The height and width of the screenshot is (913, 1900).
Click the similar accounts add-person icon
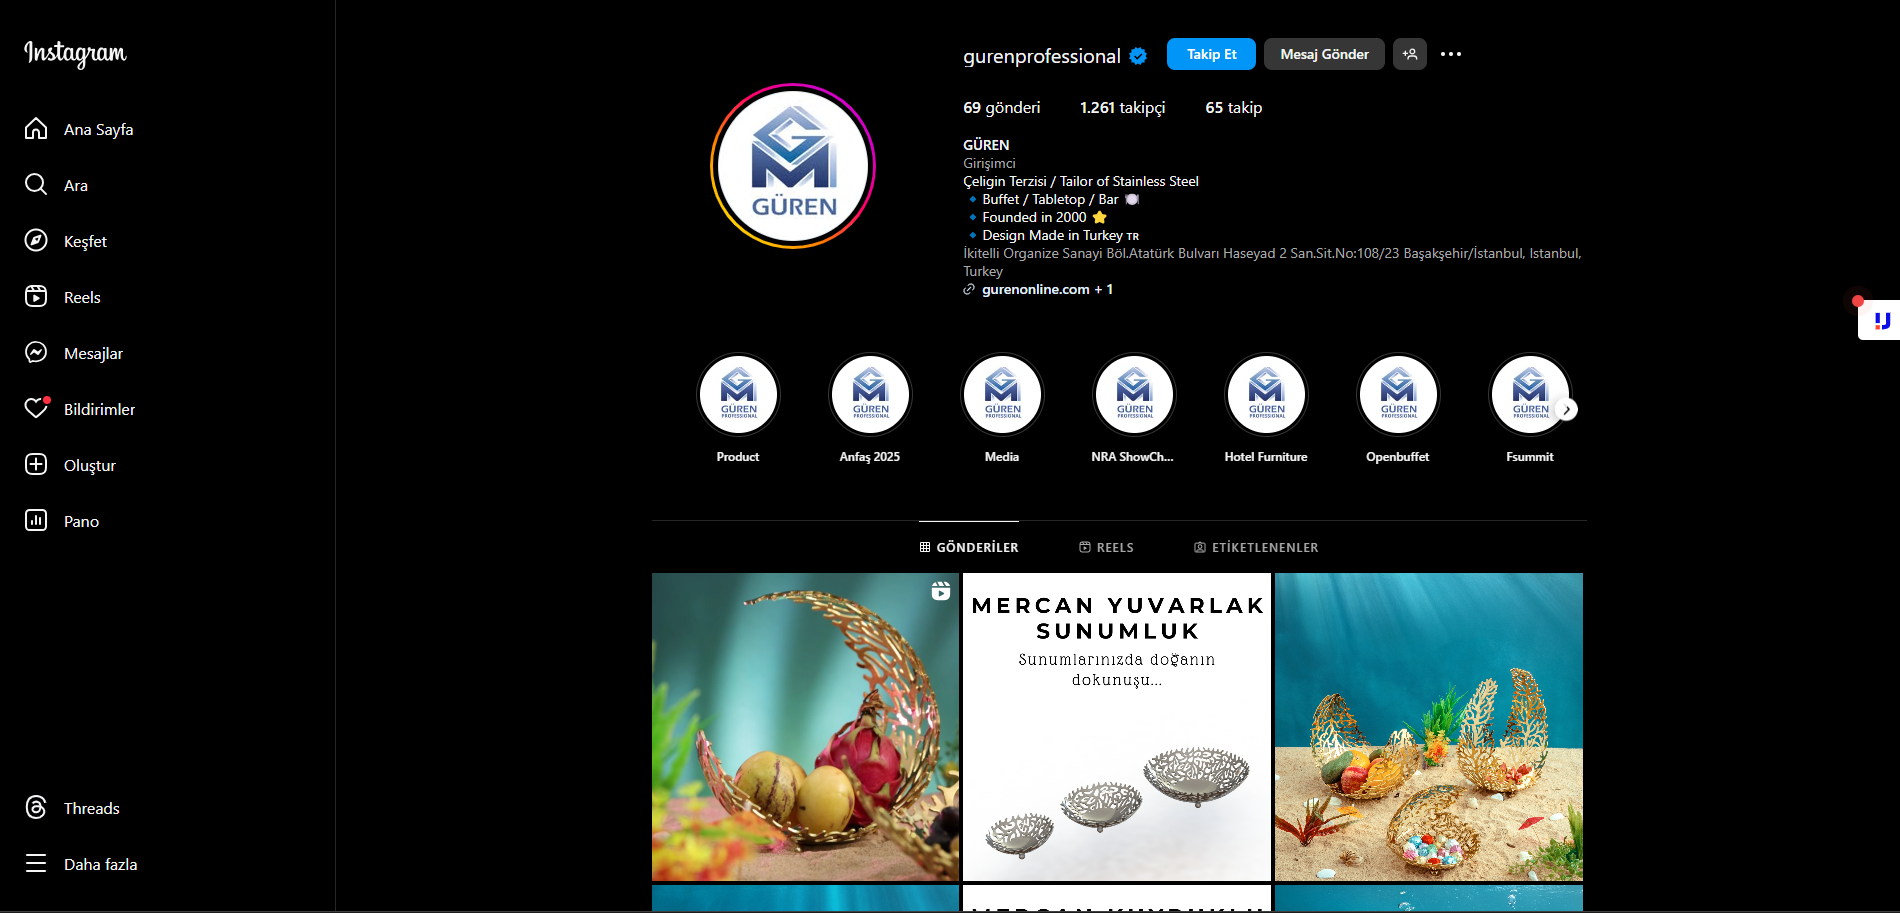[1410, 54]
